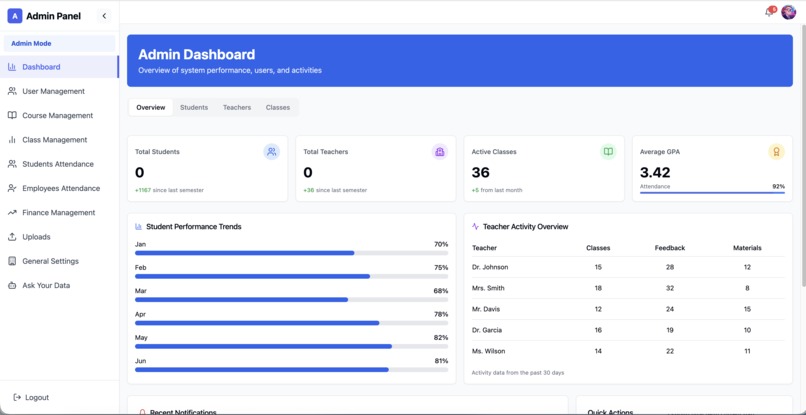The width and height of the screenshot is (806, 415).
Task: Open Dashboard in the sidebar
Action: 59,67
